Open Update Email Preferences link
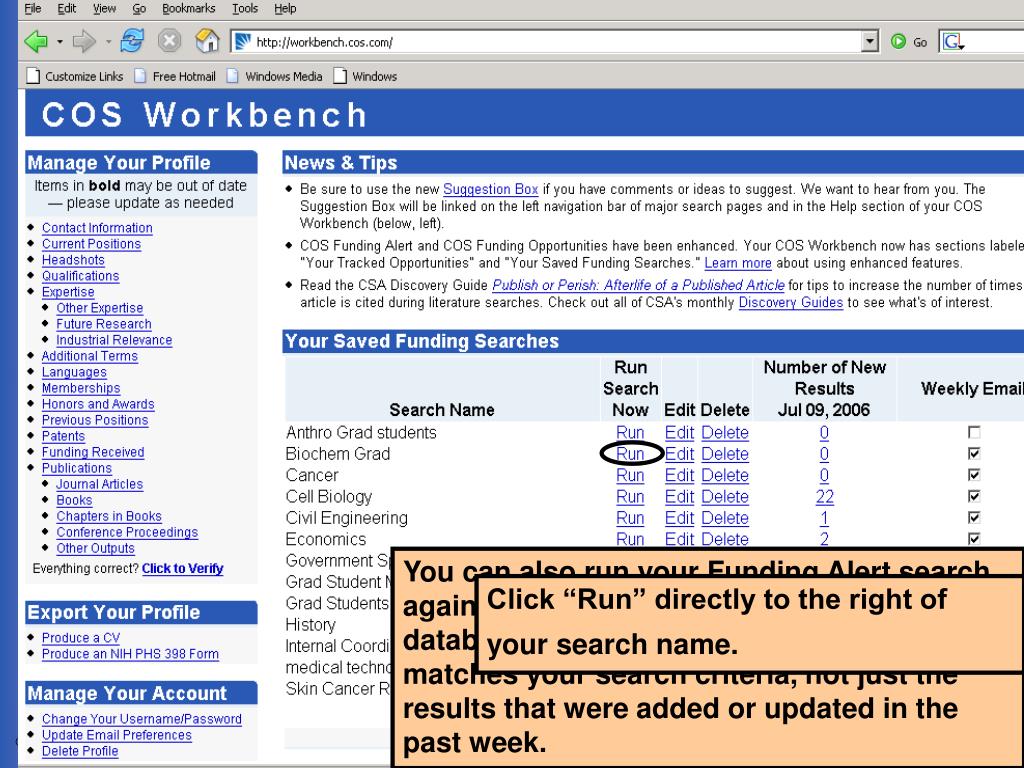This screenshot has width=1024, height=768. point(117,735)
